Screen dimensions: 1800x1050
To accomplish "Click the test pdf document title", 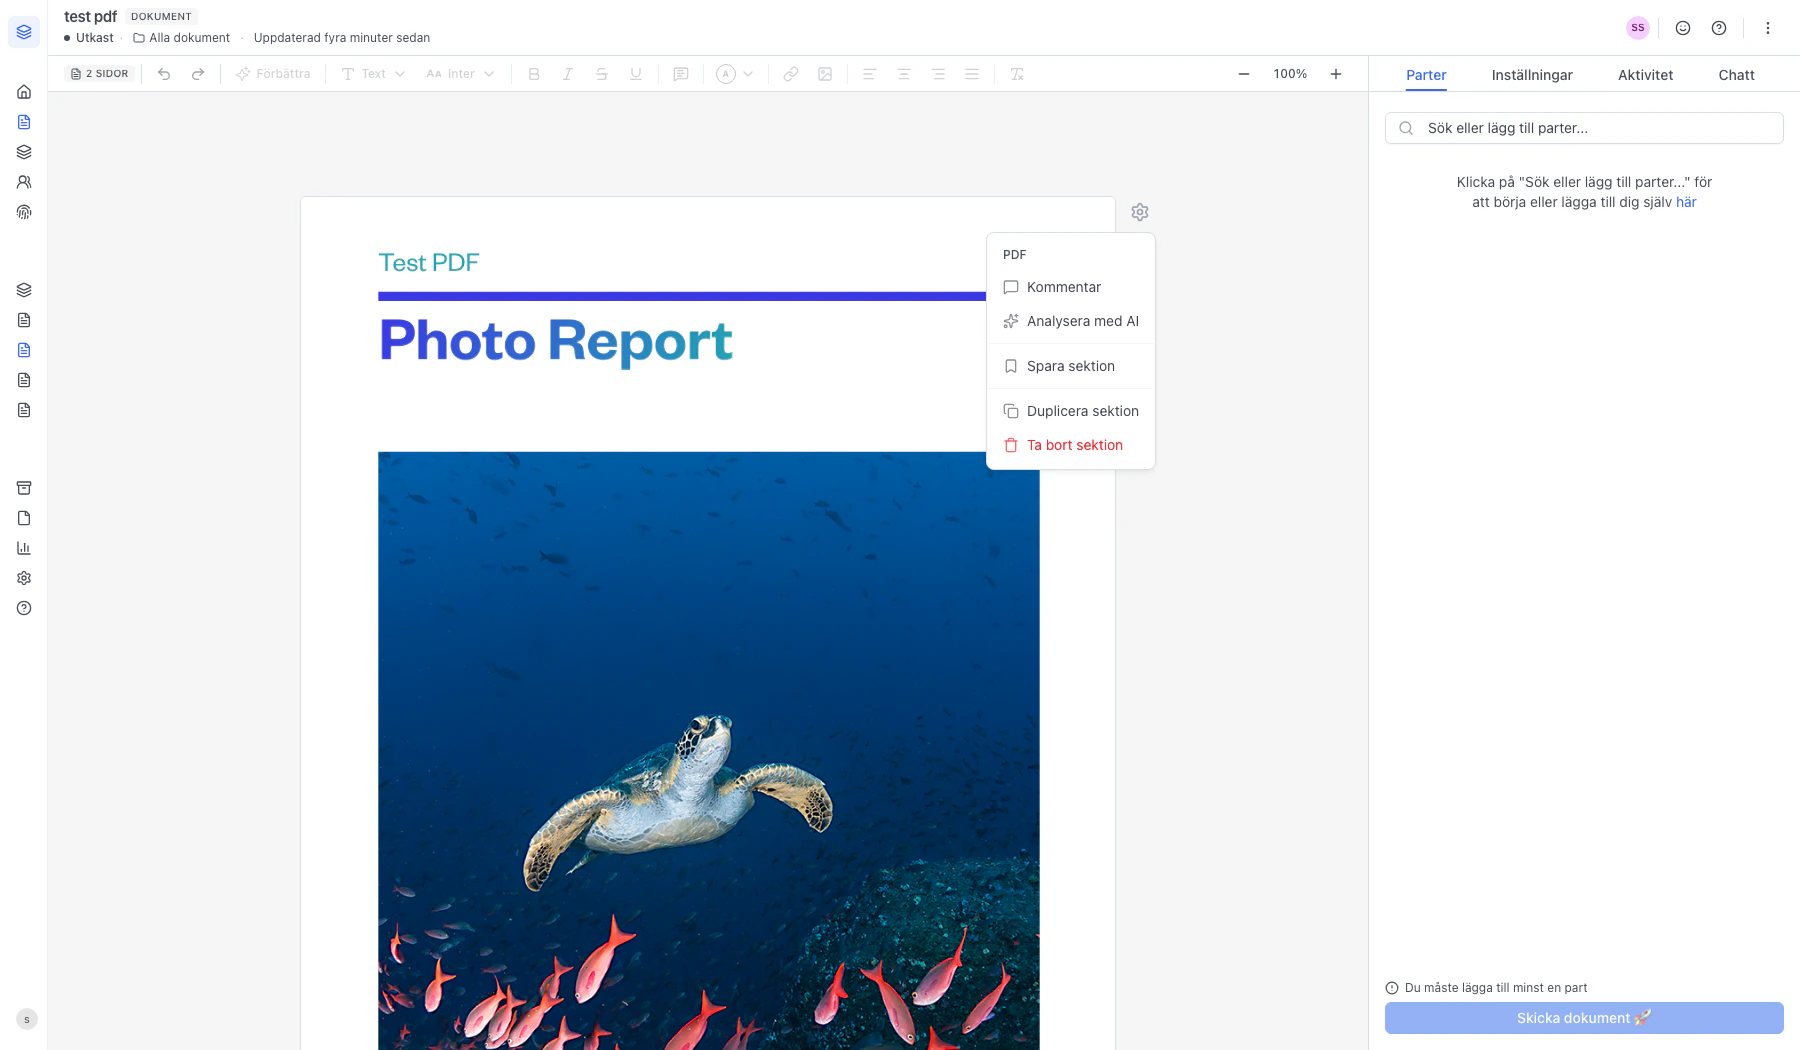I will 91,16.
